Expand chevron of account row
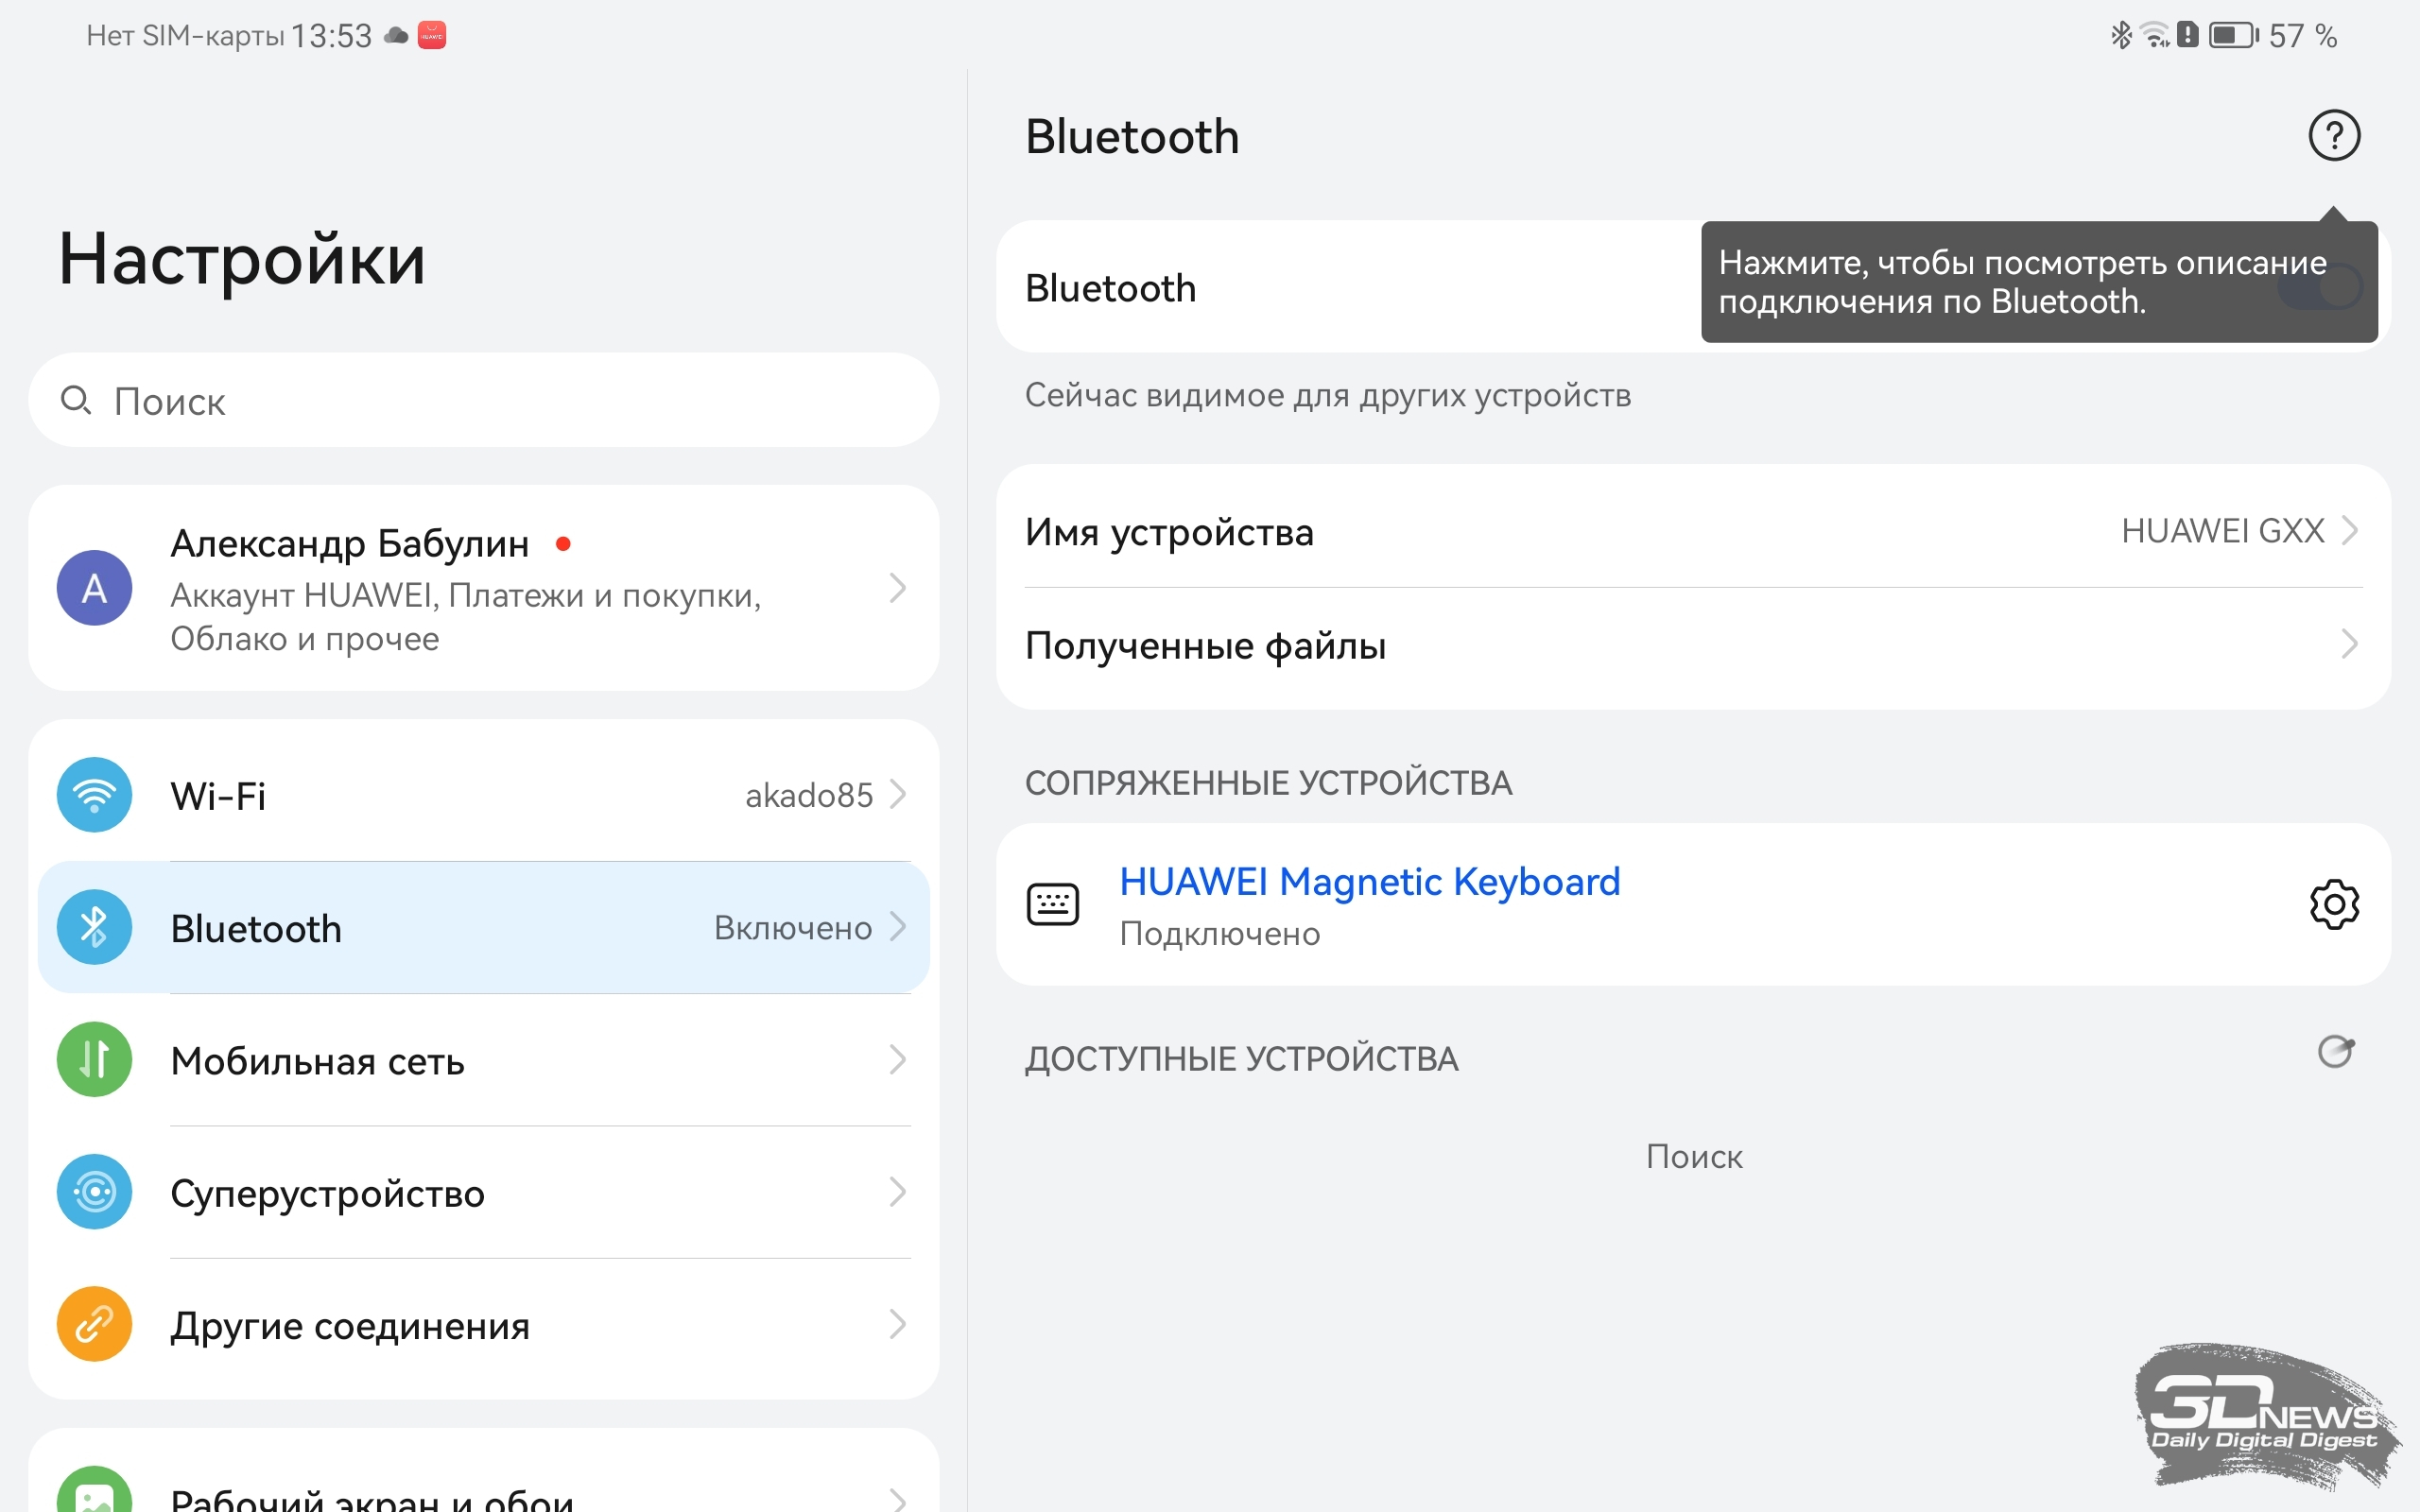2420x1512 pixels. click(x=898, y=588)
